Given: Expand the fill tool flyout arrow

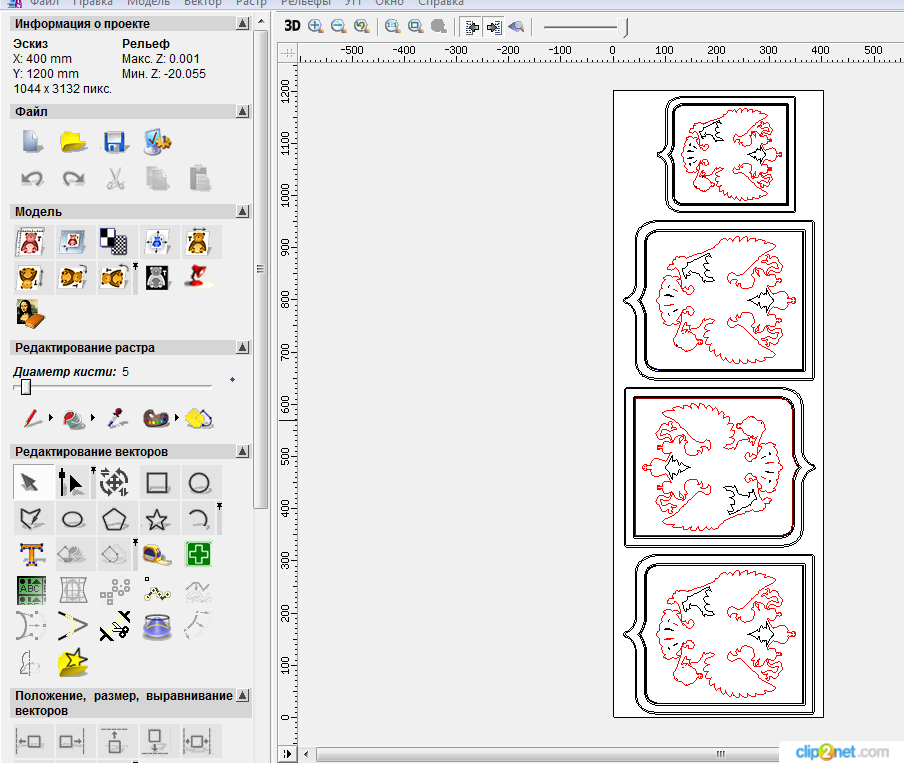Looking at the screenshot, I should pyautogui.click(x=93, y=417).
